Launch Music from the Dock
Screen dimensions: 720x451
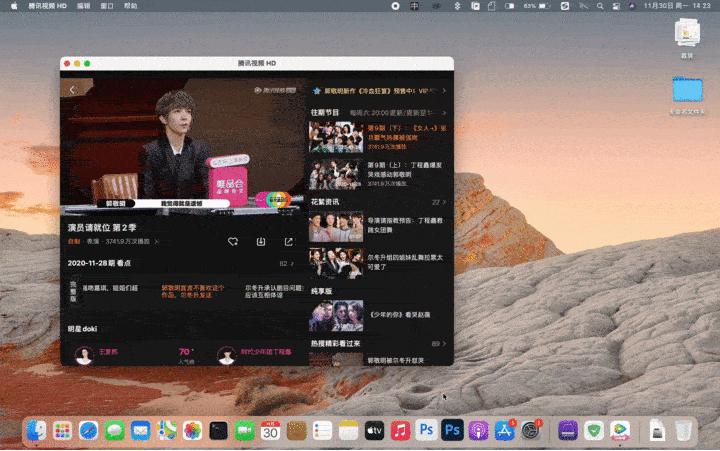(x=400, y=431)
